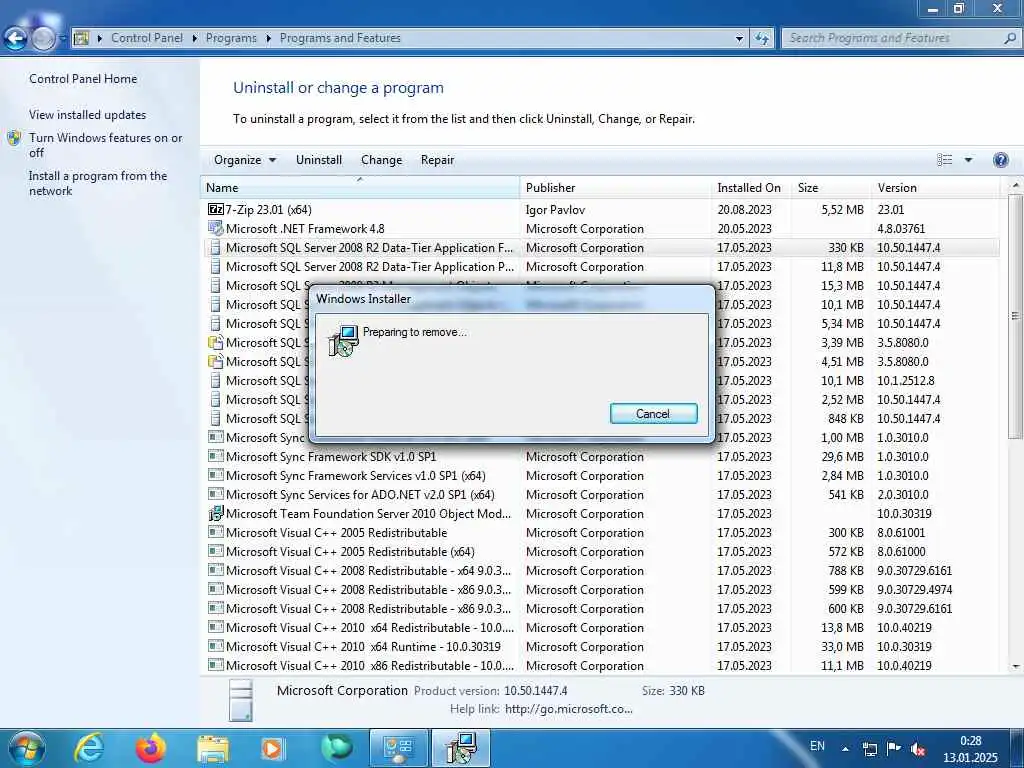
Task: Click the vertical scrollbar thumb
Action: tap(1015, 317)
